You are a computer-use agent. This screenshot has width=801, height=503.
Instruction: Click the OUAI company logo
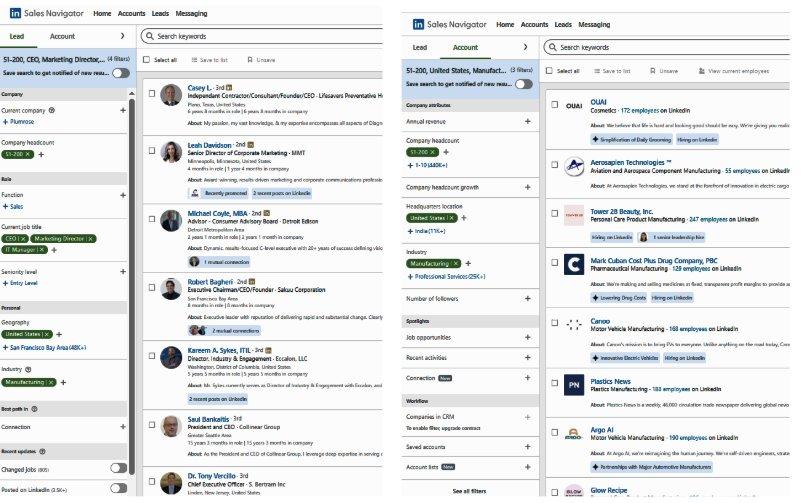[574, 106]
